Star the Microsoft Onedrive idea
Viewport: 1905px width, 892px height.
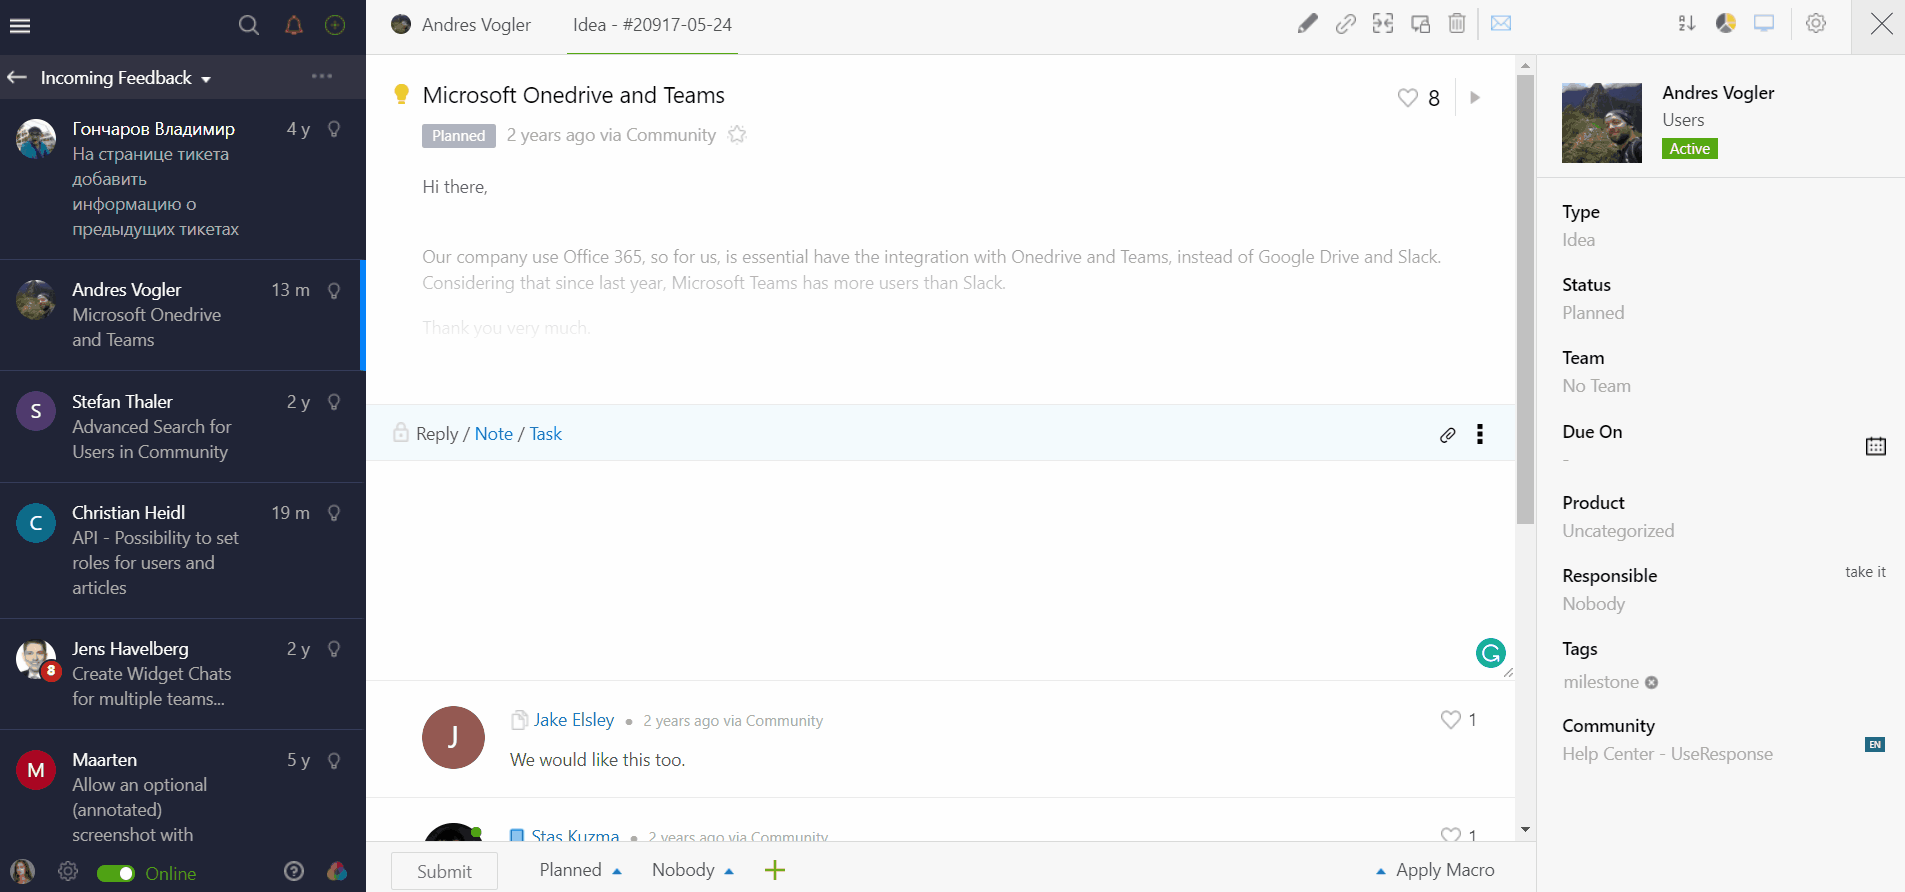737,135
